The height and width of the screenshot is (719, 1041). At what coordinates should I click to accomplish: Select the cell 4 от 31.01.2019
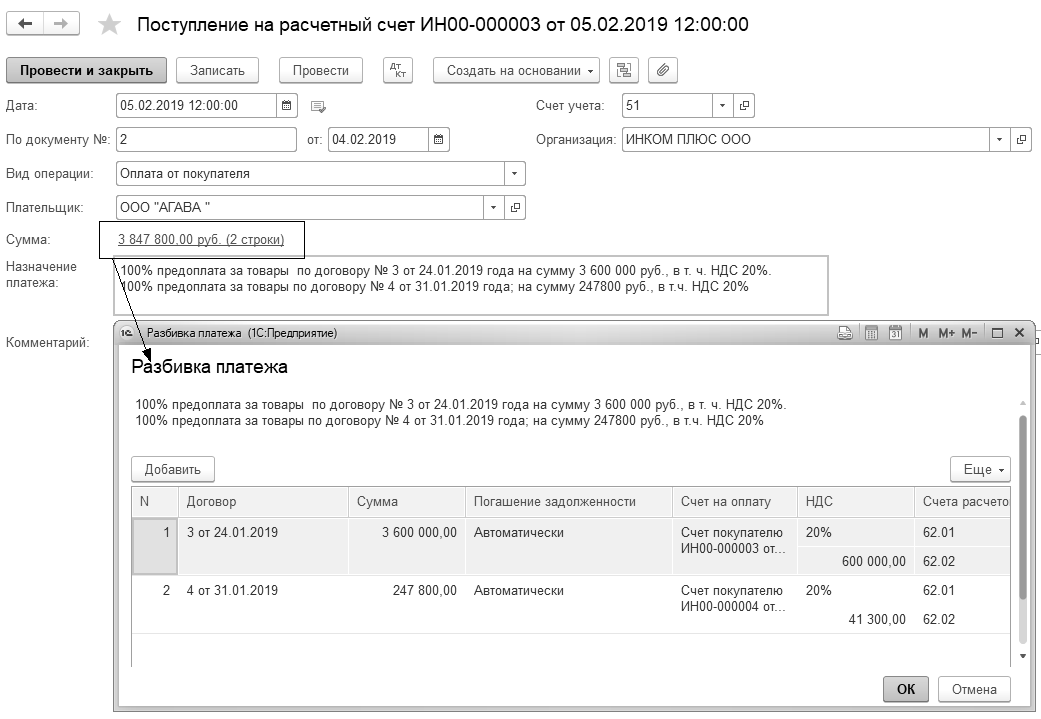(x=263, y=604)
